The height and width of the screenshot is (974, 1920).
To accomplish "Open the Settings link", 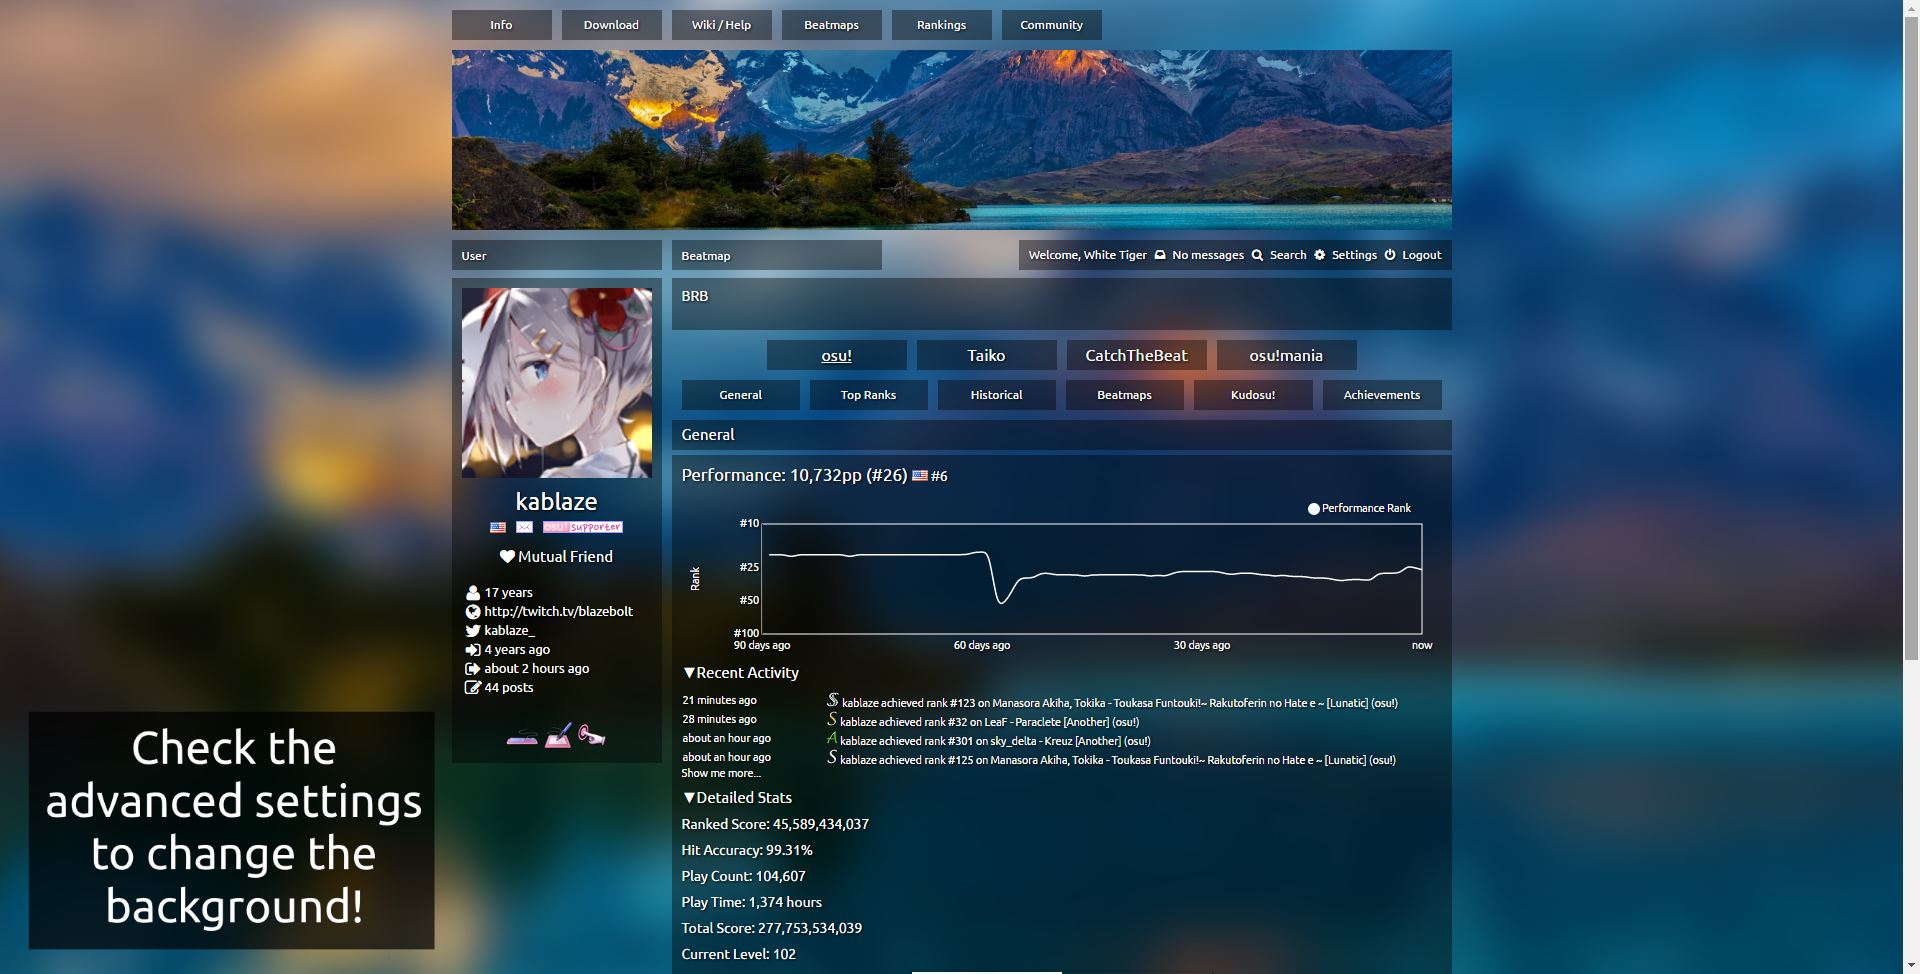I will [x=1354, y=255].
